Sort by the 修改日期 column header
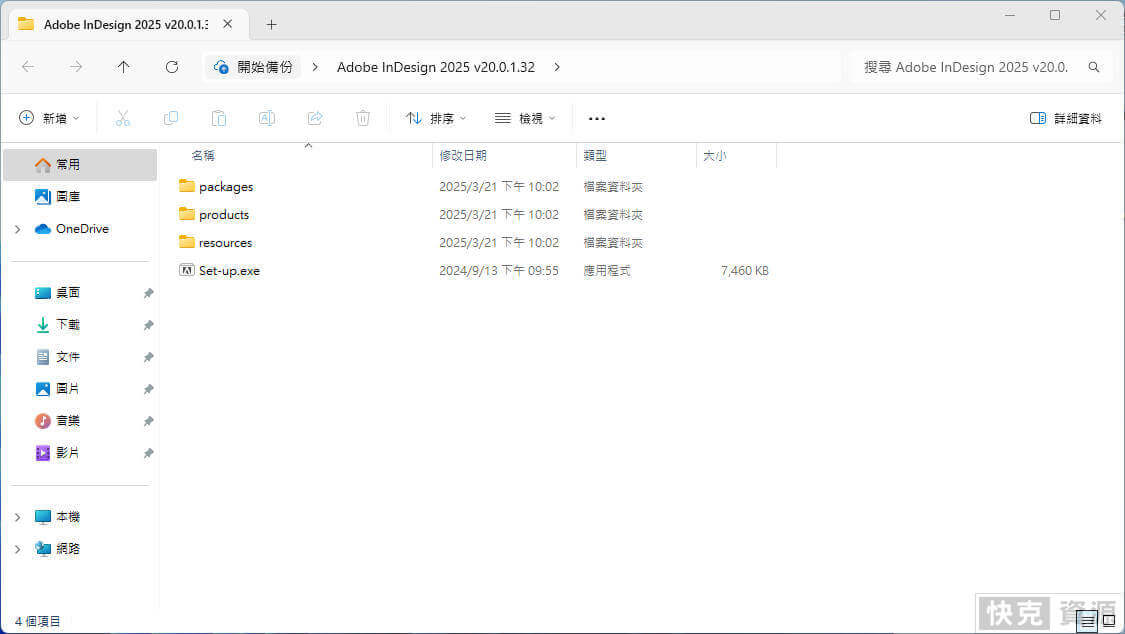Viewport: 1125px width, 634px height. click(463, 155)
